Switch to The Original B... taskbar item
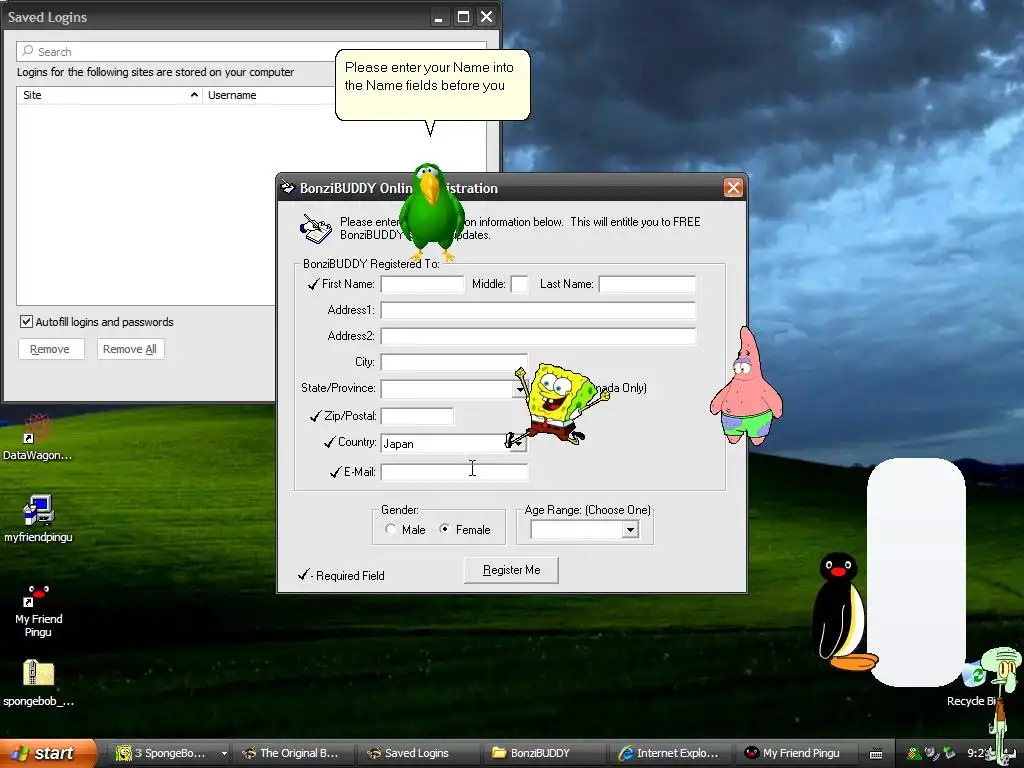This screenshot has height=768, width=1024. click(x=291, y=753)
